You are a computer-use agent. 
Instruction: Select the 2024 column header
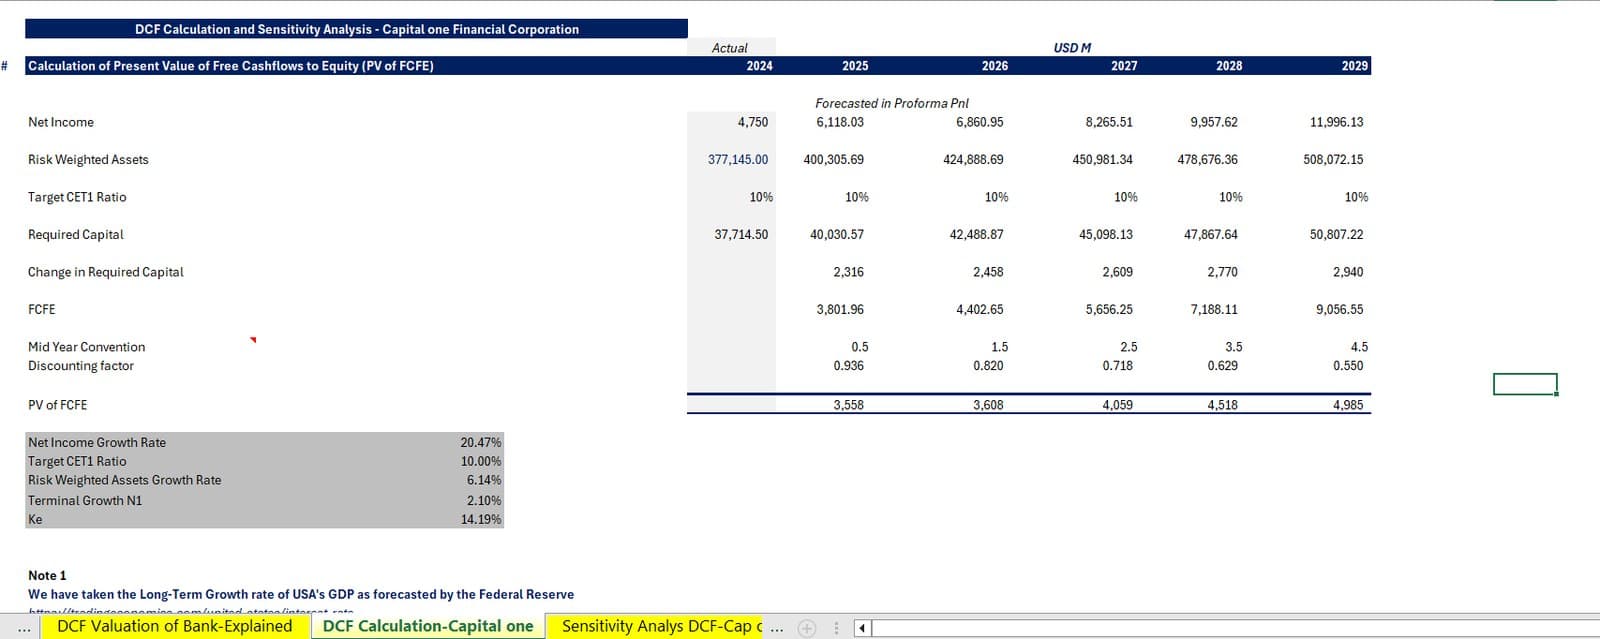[x=759, y=66]
